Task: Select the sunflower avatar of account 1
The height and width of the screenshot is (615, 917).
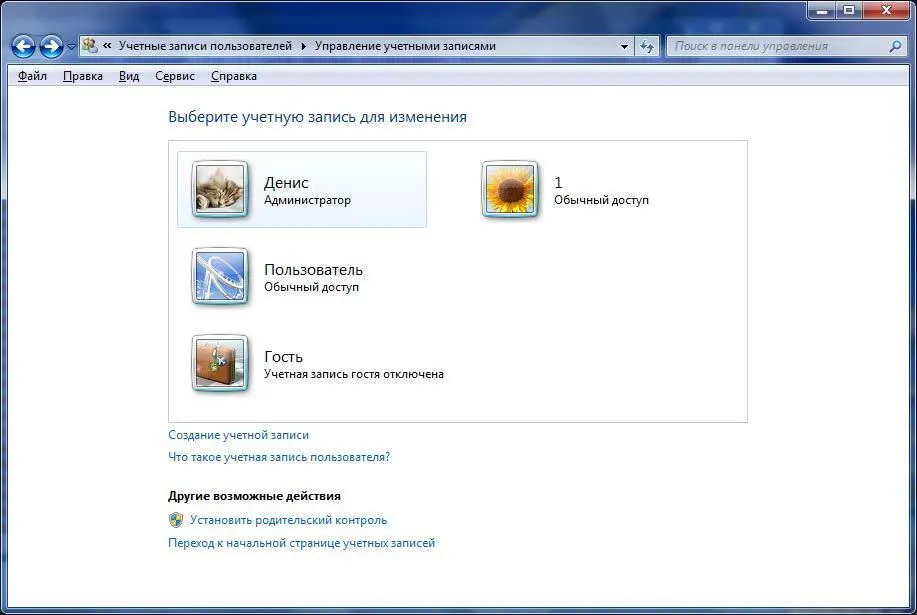Action: [510, 189]
